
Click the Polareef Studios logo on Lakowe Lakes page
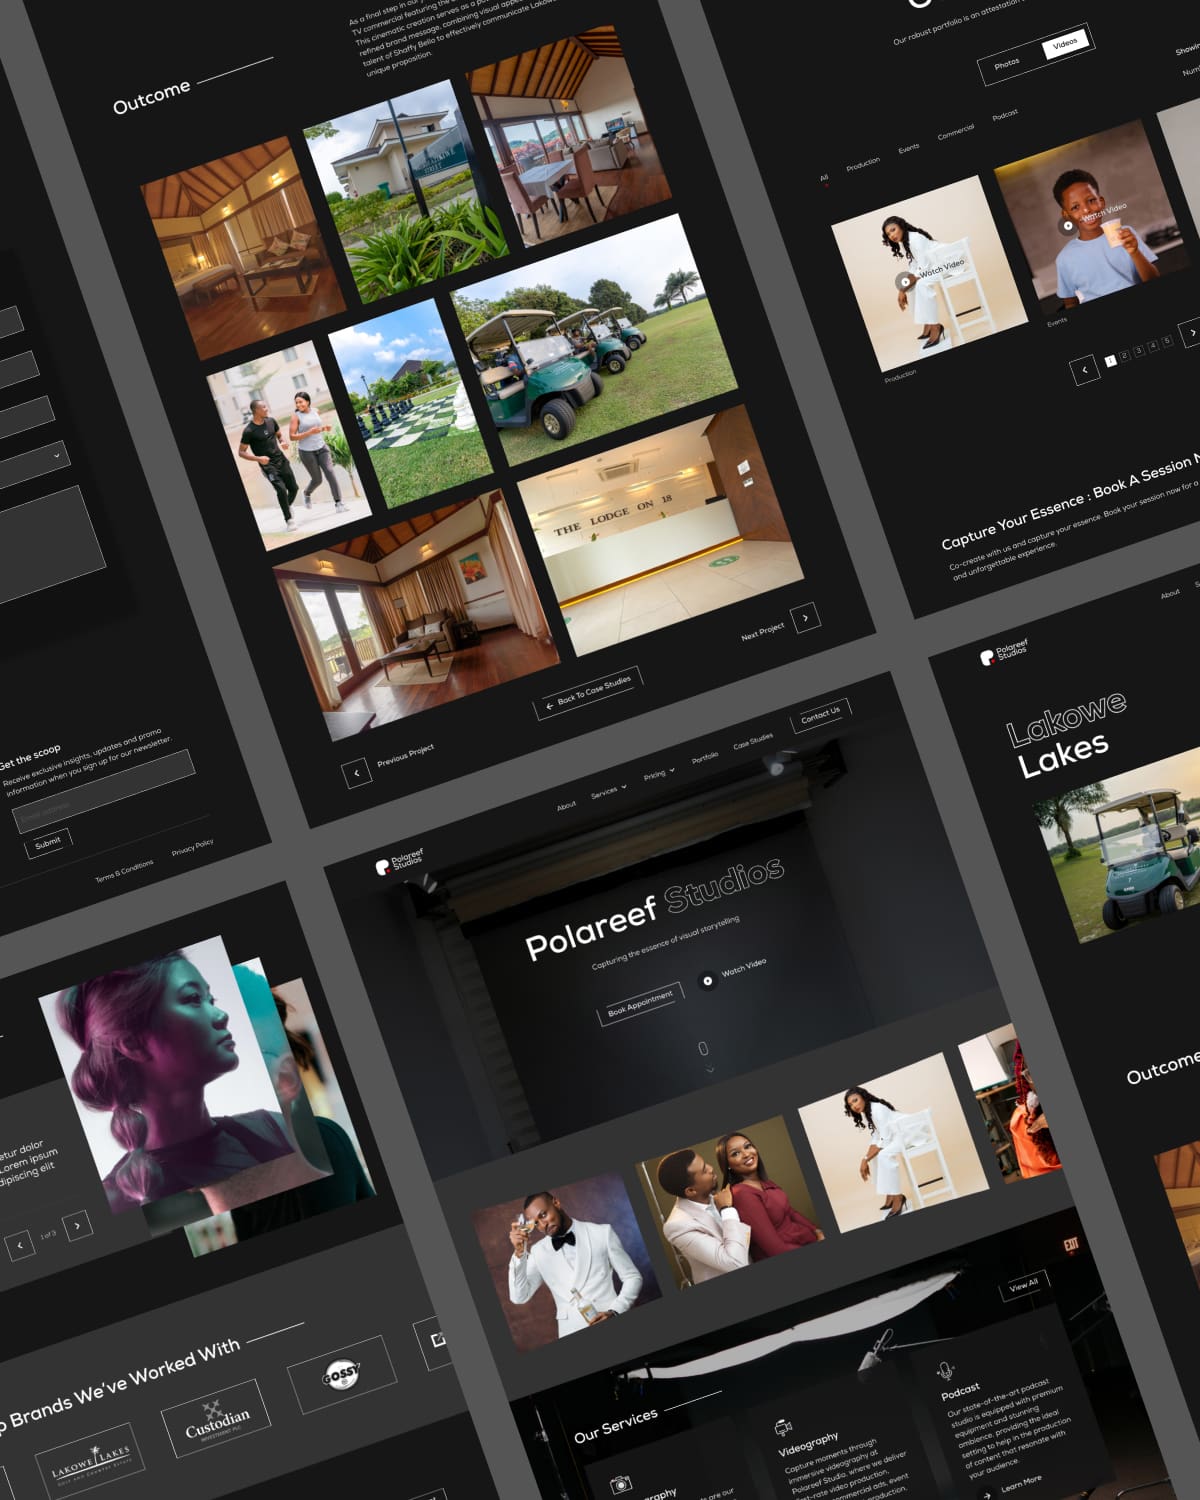tap(1004, 652)
